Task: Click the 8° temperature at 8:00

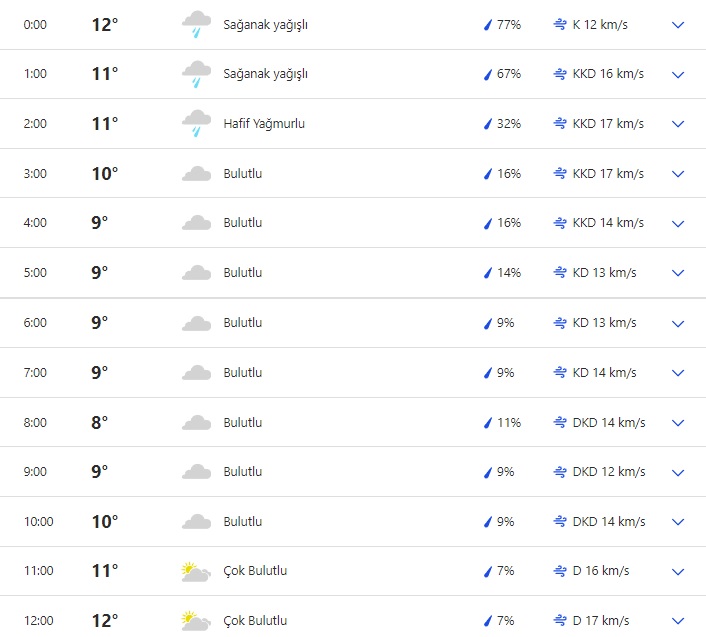Action: (99, 422)
